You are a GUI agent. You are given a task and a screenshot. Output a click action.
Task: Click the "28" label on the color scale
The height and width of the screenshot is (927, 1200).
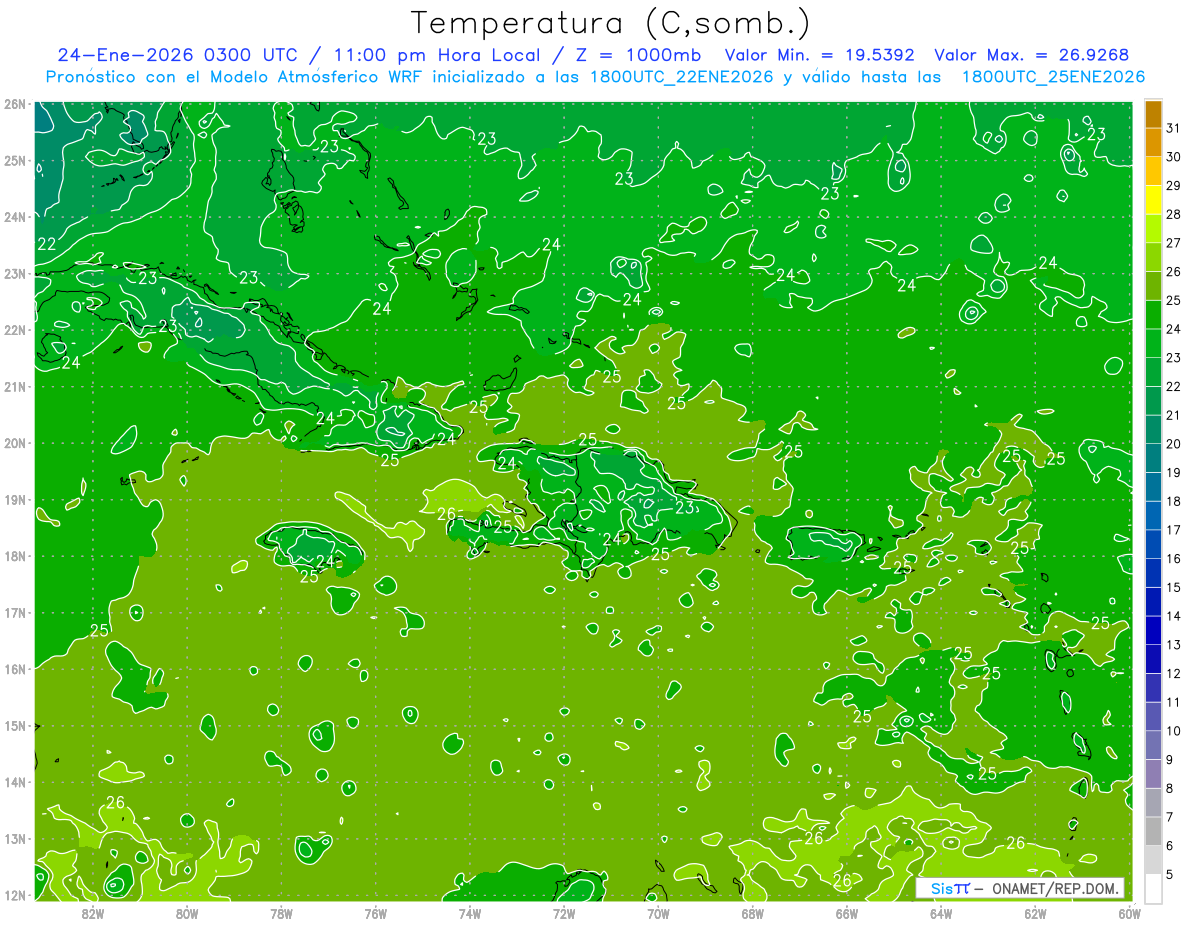1173,214
